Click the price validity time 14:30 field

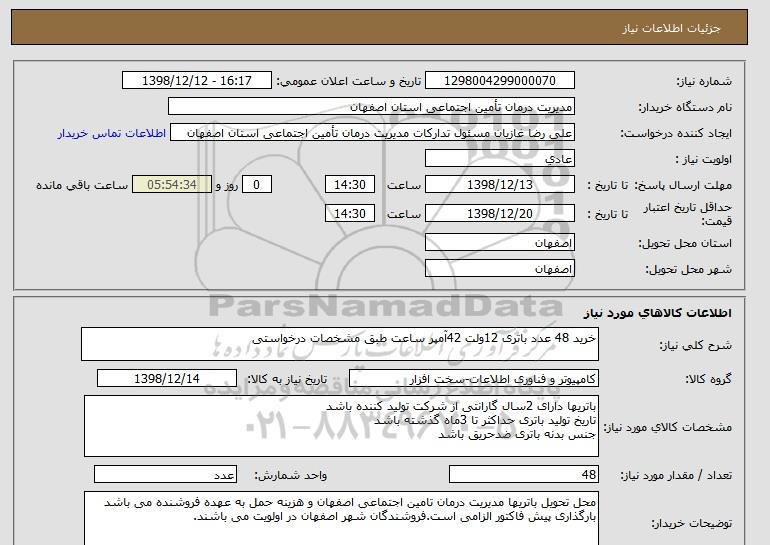(x=350, y=214)
